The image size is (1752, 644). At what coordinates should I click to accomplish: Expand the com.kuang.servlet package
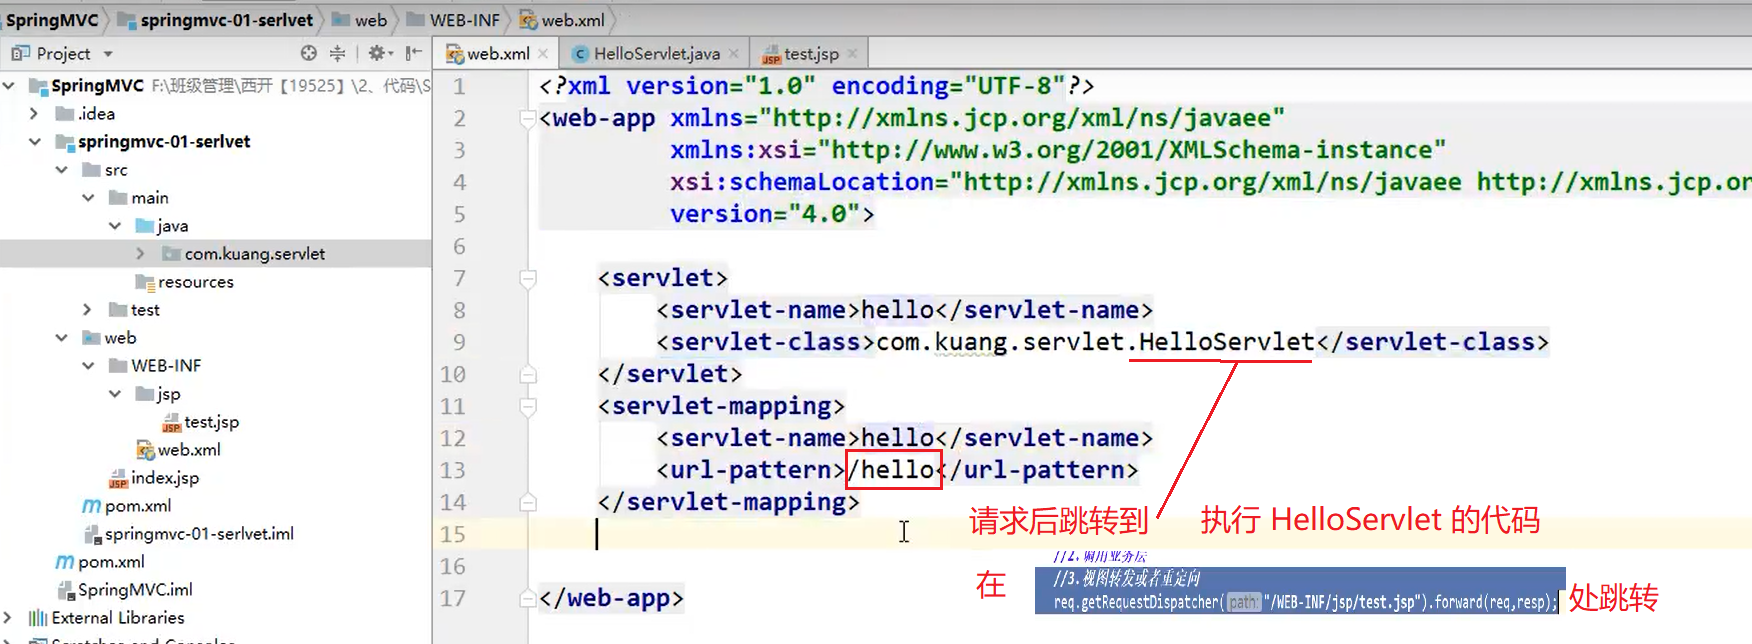coord(141,254)
